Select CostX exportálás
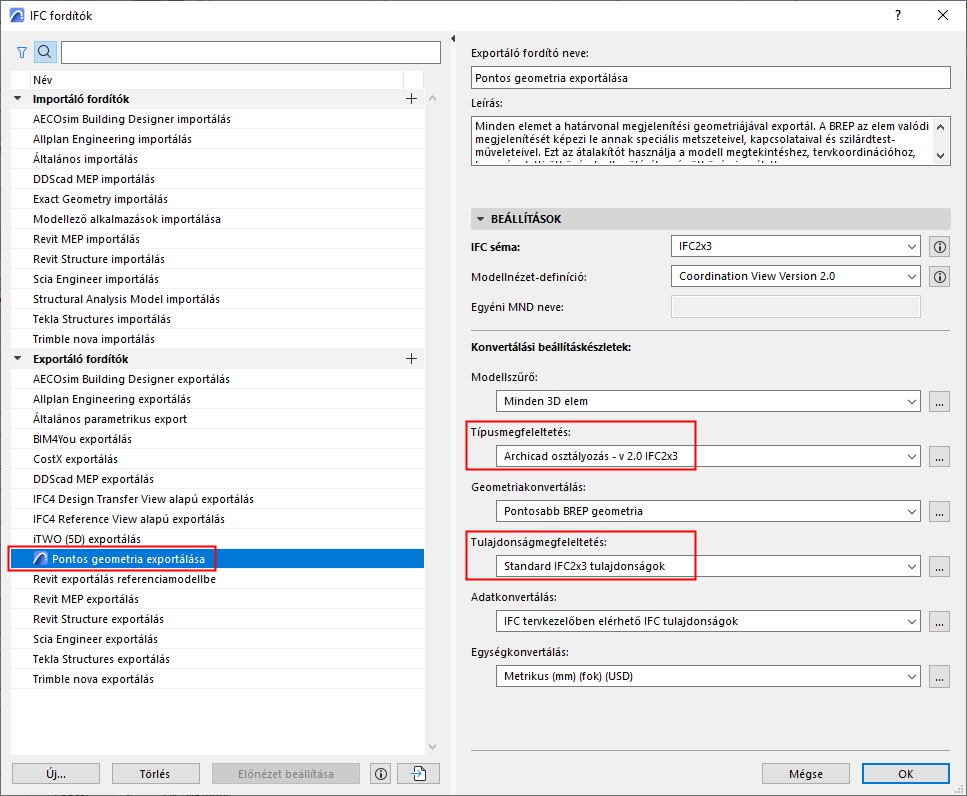Image resolution: width=967 pixels, height=796 pixels. (218, 459)
